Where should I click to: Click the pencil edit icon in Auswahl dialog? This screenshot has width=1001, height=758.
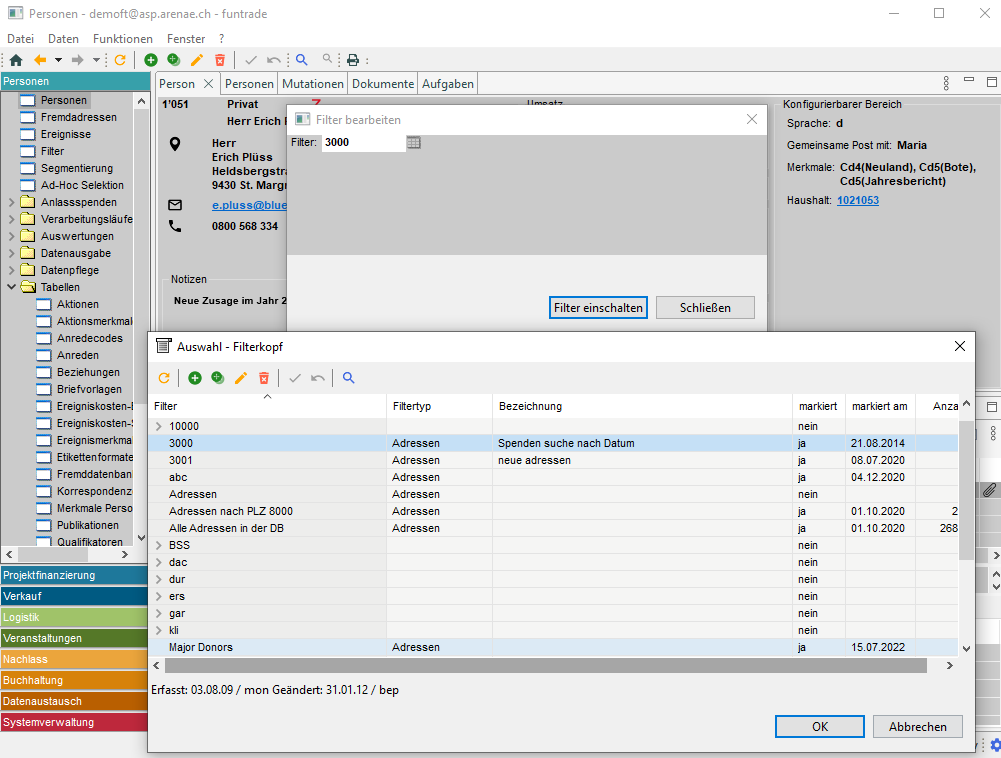(x=240, y=378)
